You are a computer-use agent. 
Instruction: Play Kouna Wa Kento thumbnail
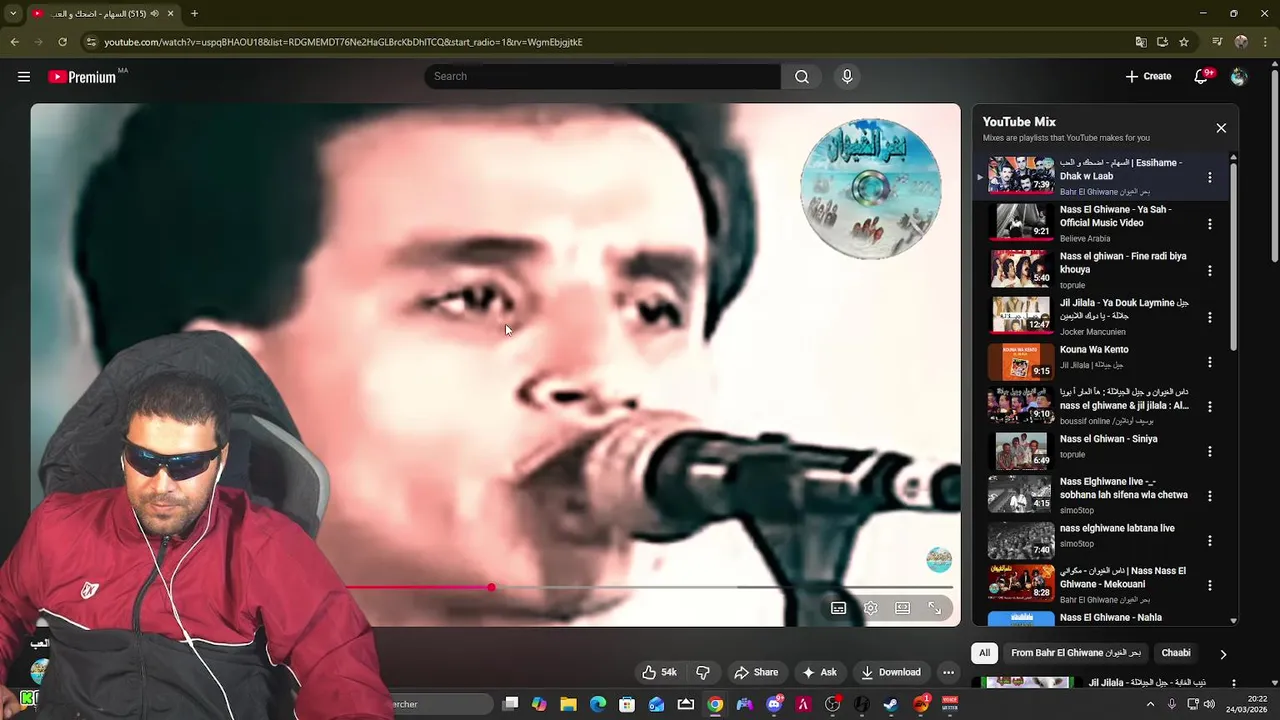(1021, 362)
